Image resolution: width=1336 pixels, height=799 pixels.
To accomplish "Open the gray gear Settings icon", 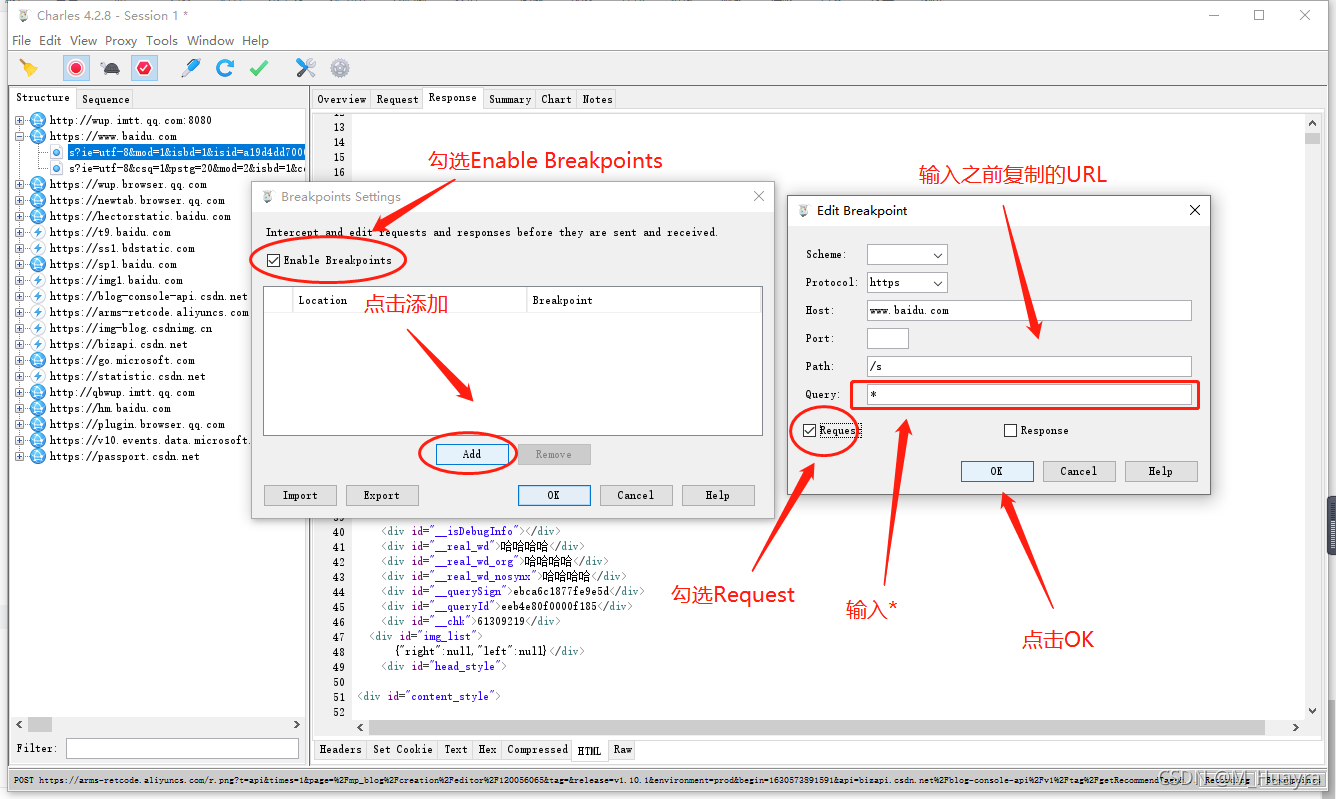I will [340, 68].
